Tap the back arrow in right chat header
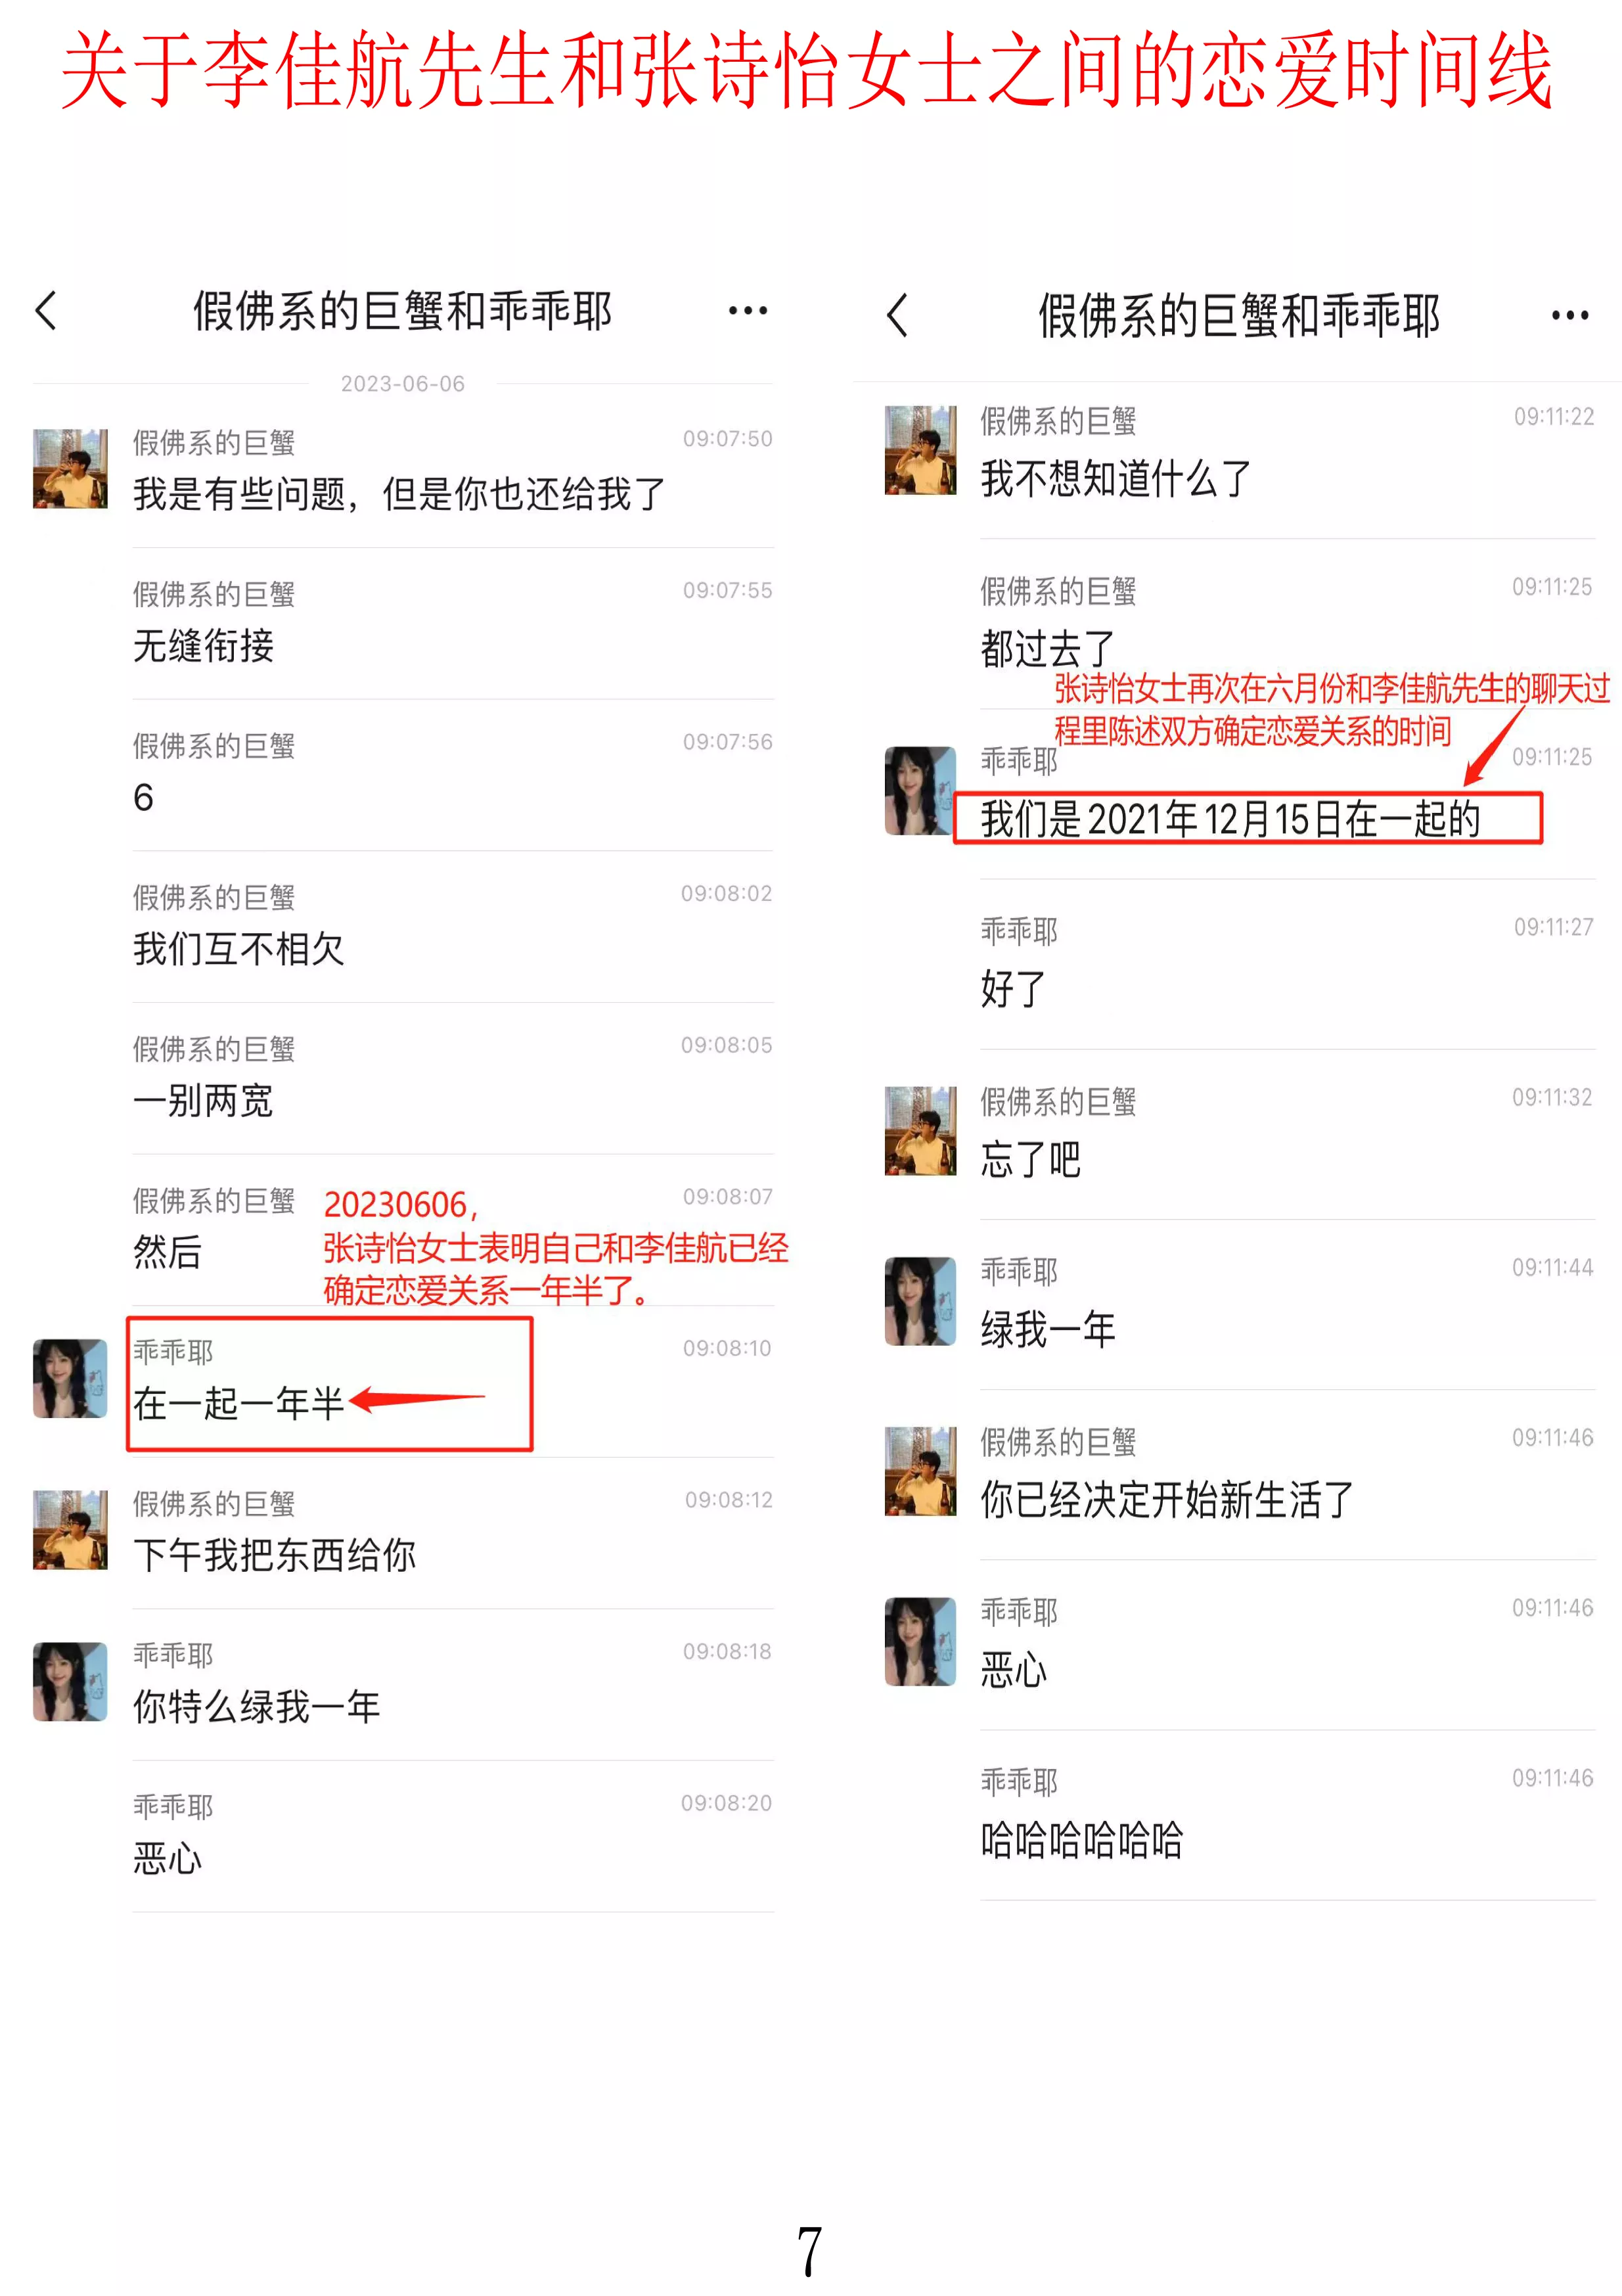This screenshot has width=1622, height=2296. [897, 315]
